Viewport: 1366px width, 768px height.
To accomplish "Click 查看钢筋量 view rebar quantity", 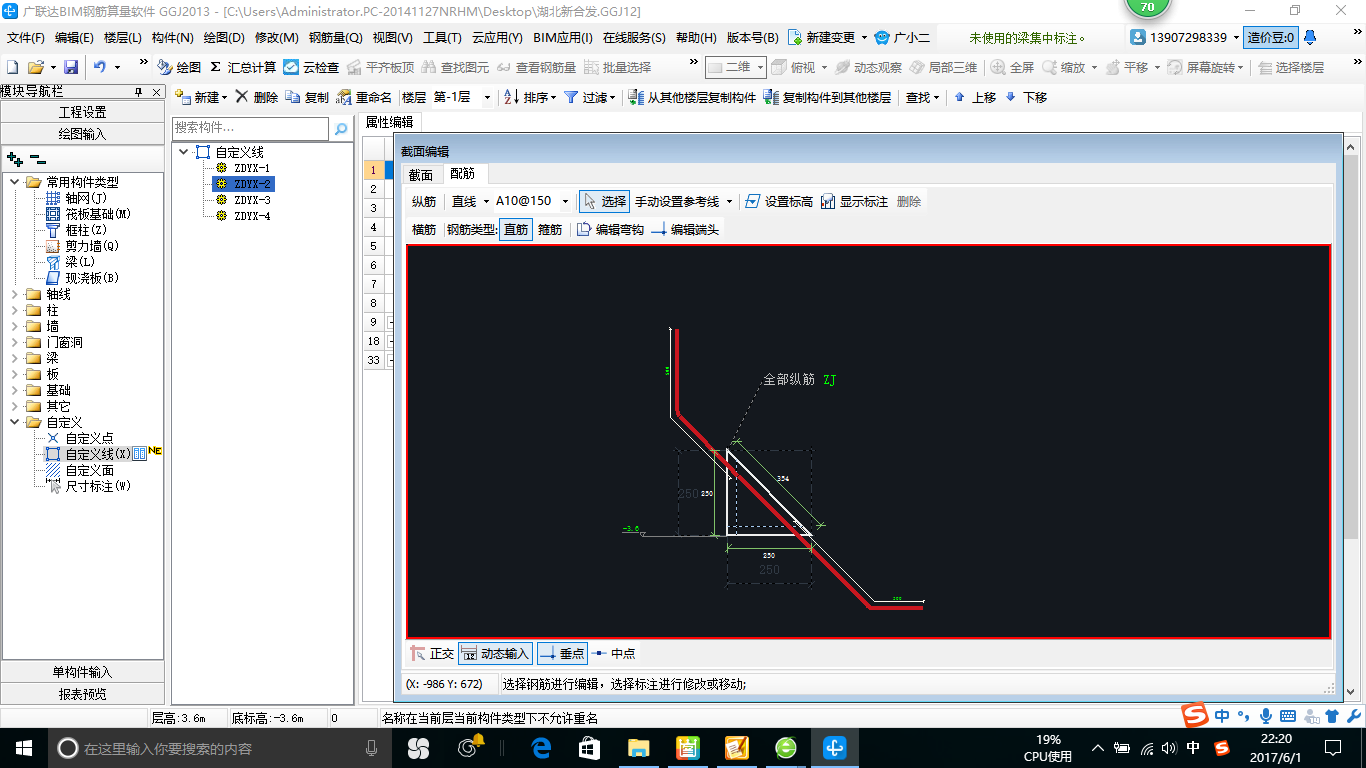I will 536,67.
